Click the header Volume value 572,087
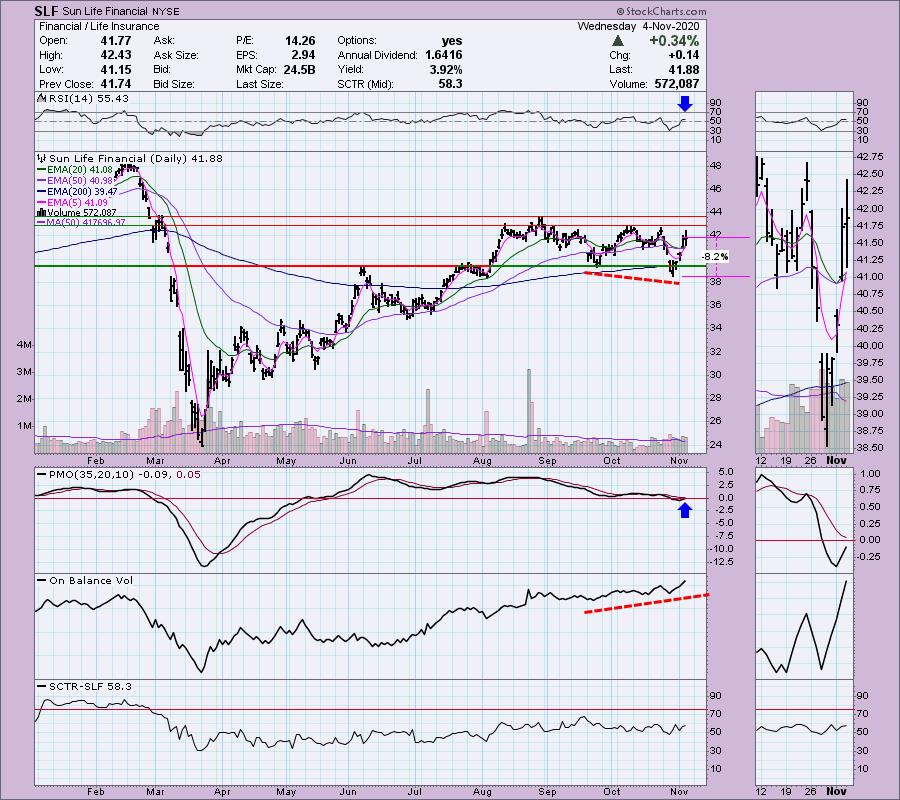Image resolution: width=900 pixels, height=800 pixels. (677, 84)
